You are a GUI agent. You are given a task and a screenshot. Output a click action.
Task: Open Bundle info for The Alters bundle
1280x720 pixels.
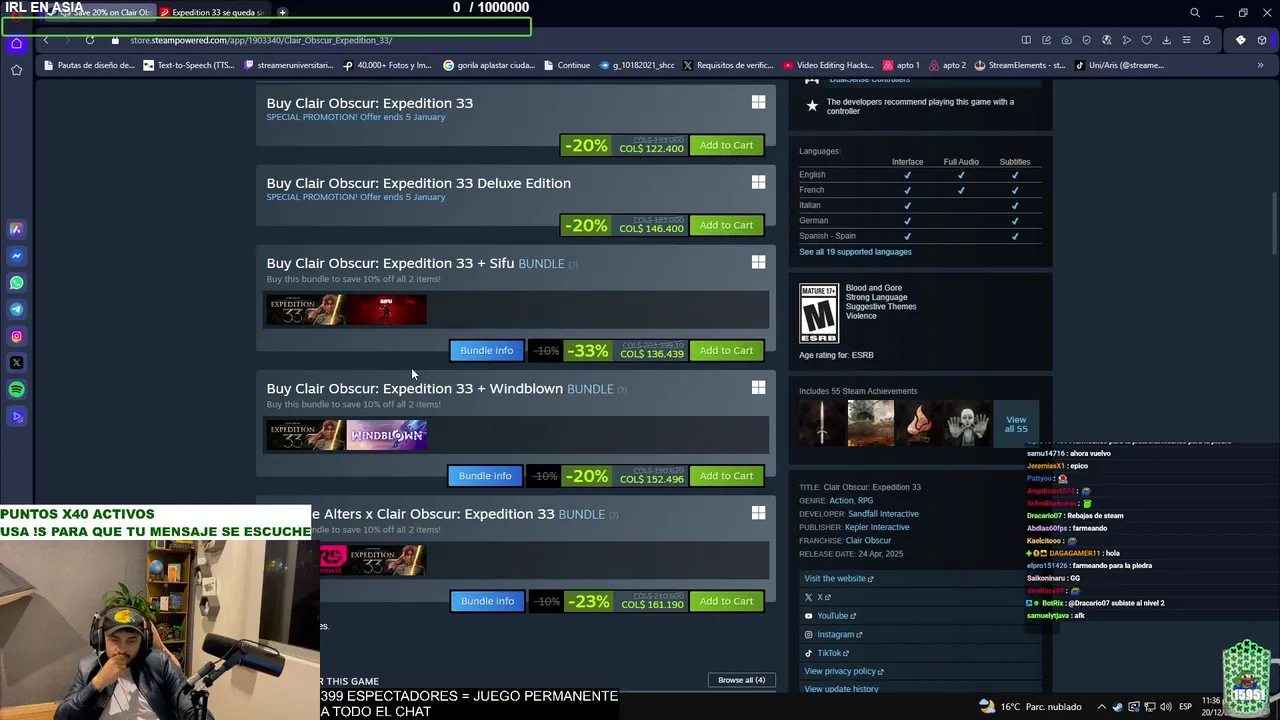pyautogui.click(x=487, y=601)
